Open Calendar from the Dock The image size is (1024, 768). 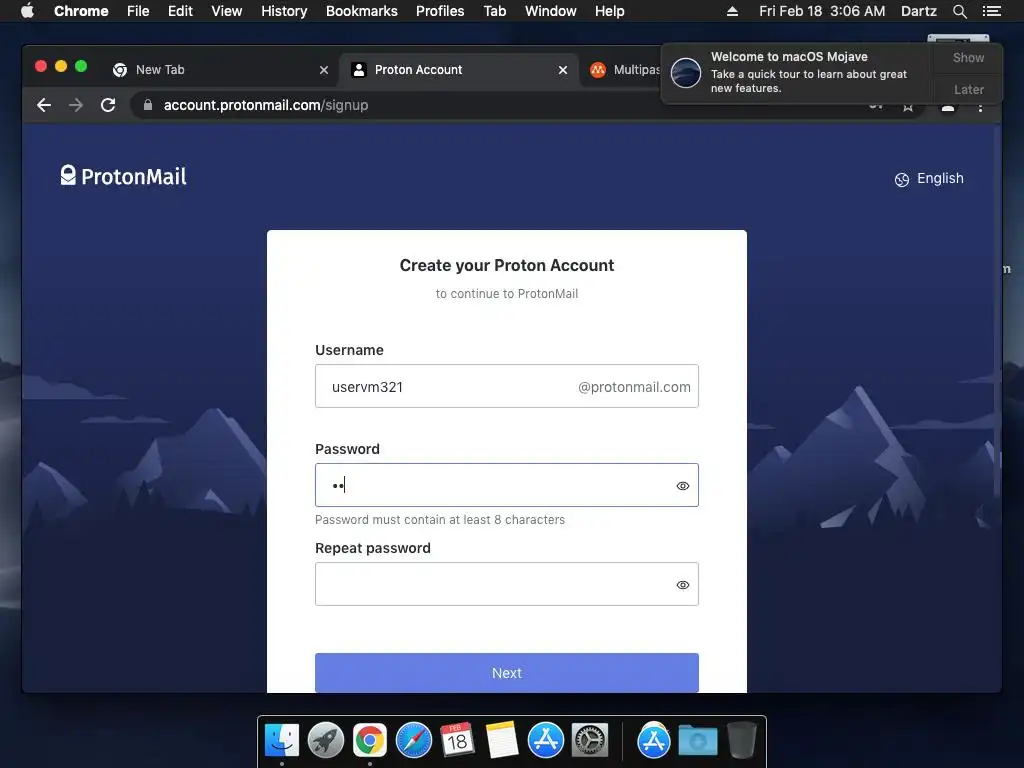coord(457,740)
